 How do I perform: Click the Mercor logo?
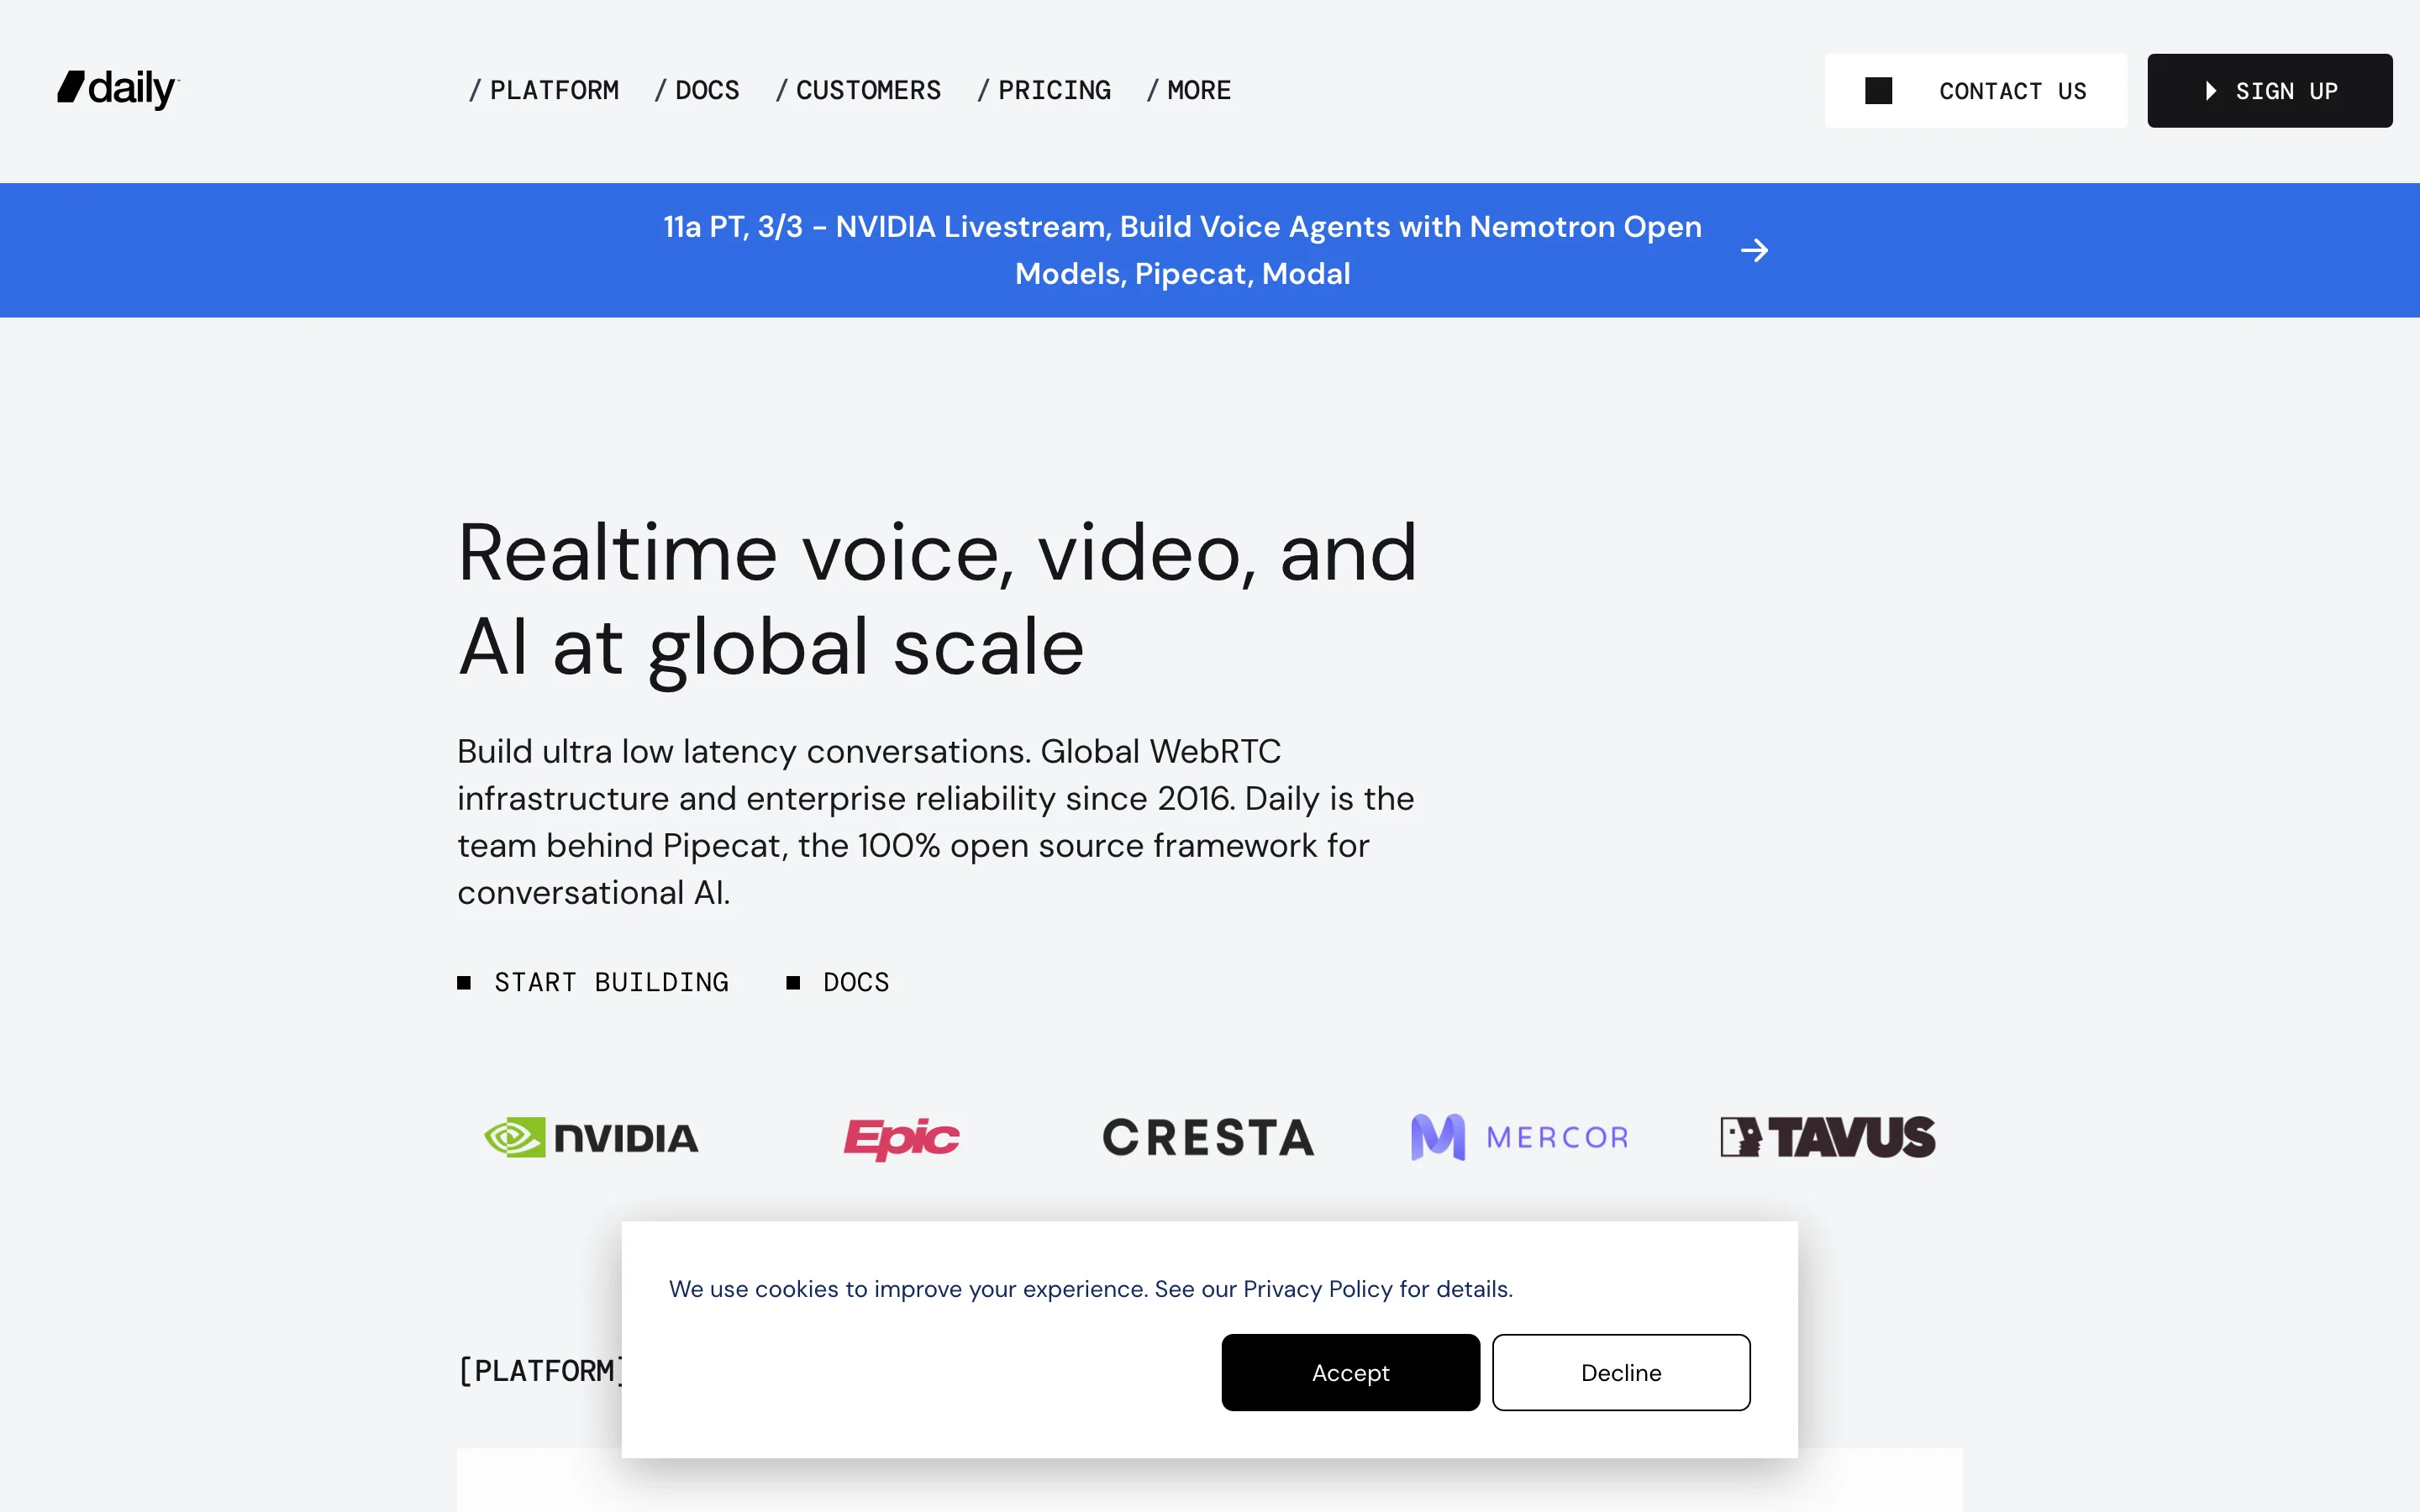coord(1519,1137)
